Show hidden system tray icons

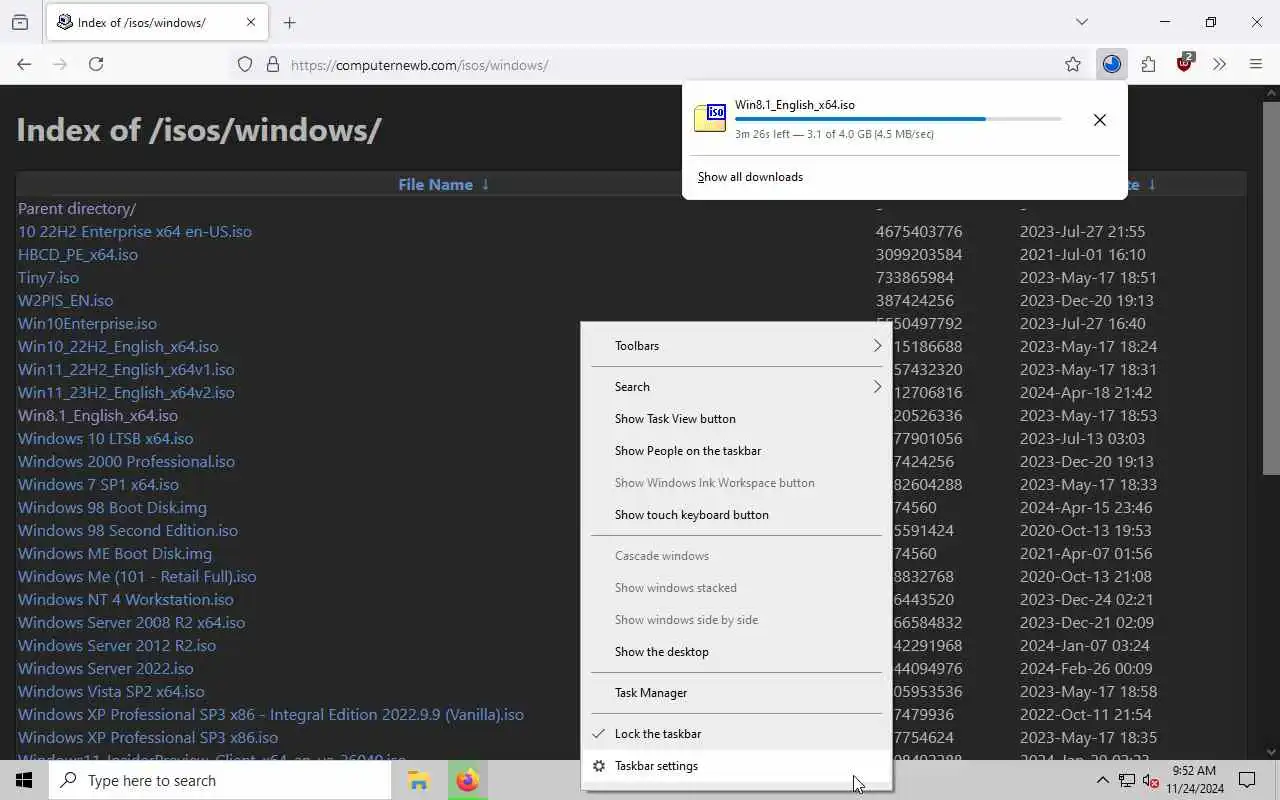point(1102,780)
